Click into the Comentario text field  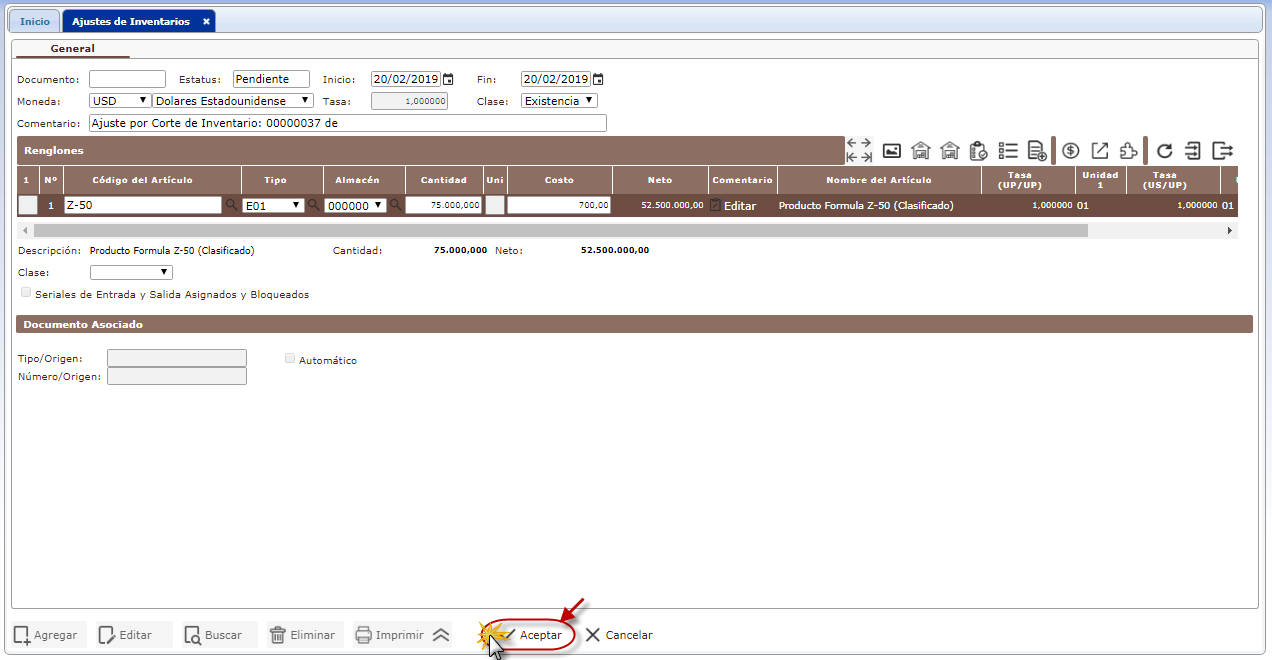tap(347, 123)
